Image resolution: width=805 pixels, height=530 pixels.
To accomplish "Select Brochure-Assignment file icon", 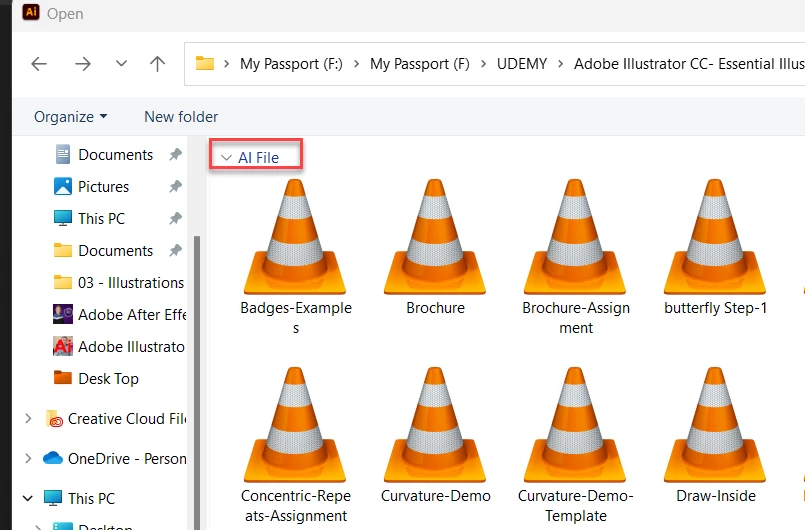I will 575,237.
